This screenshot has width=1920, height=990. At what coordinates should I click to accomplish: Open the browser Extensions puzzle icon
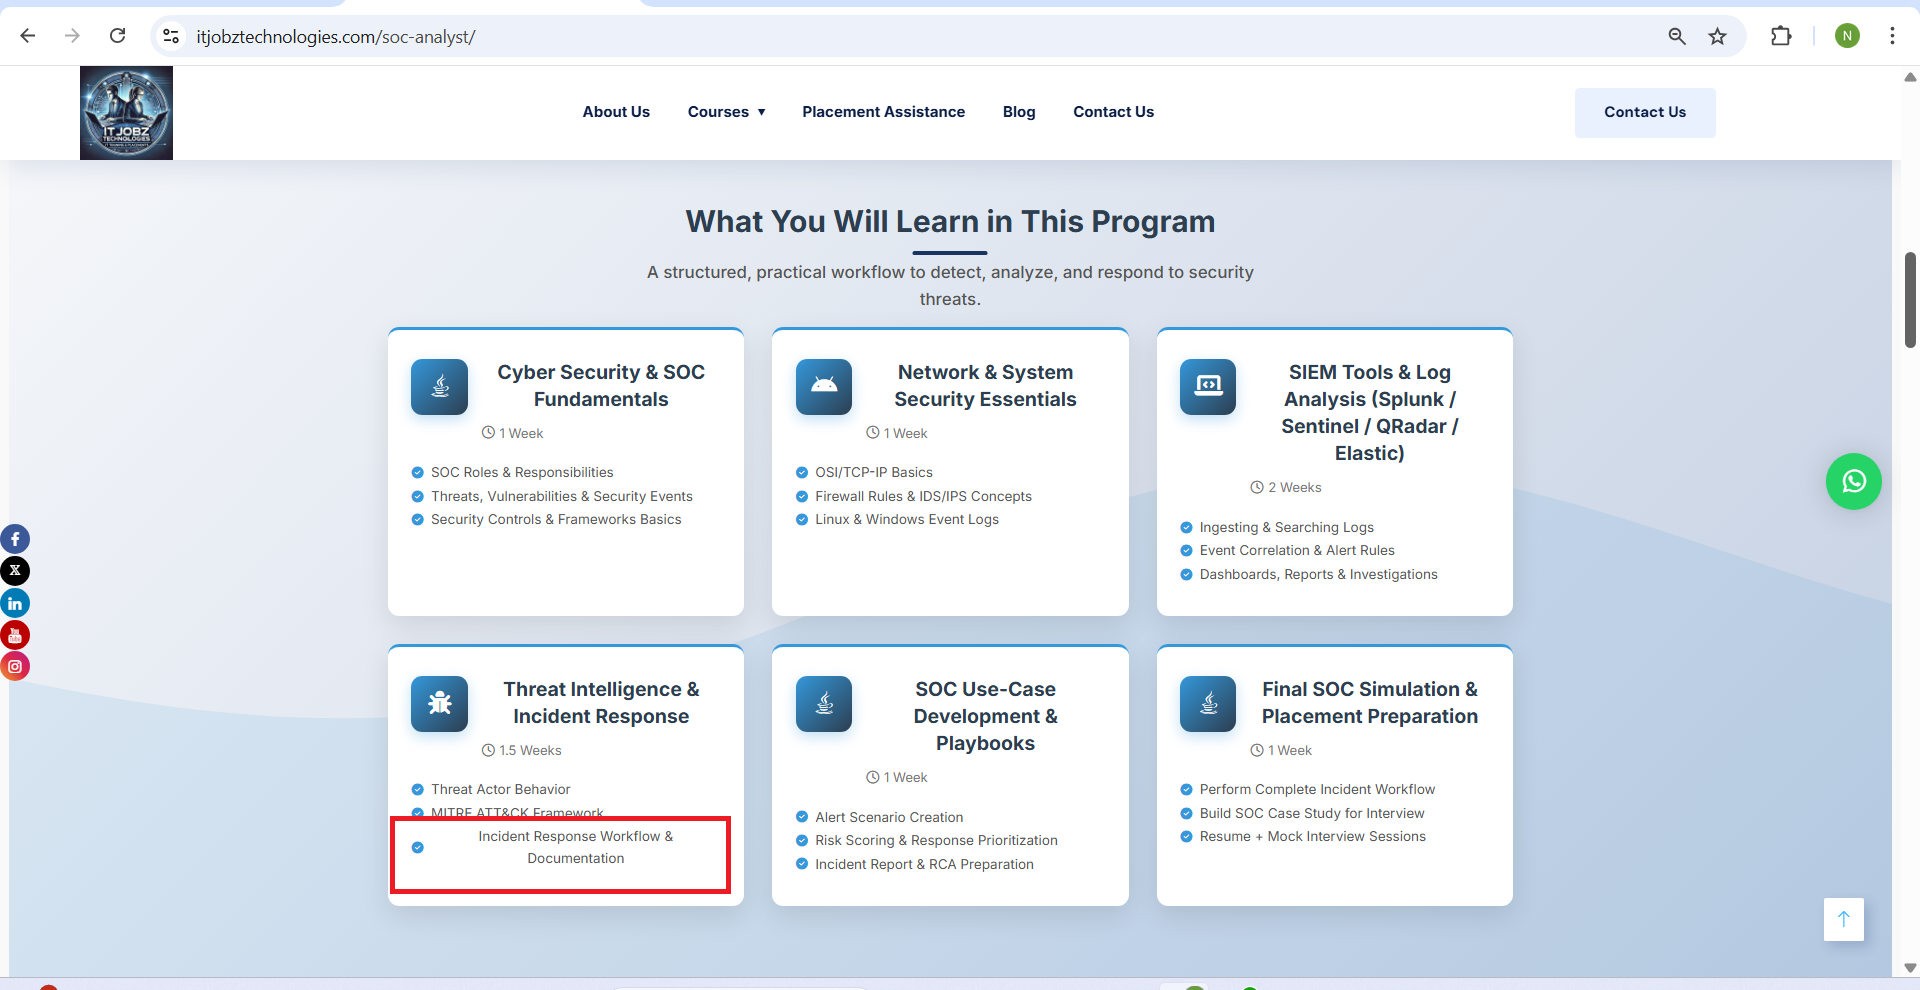pyautogui.click(x=1780, y=37)
